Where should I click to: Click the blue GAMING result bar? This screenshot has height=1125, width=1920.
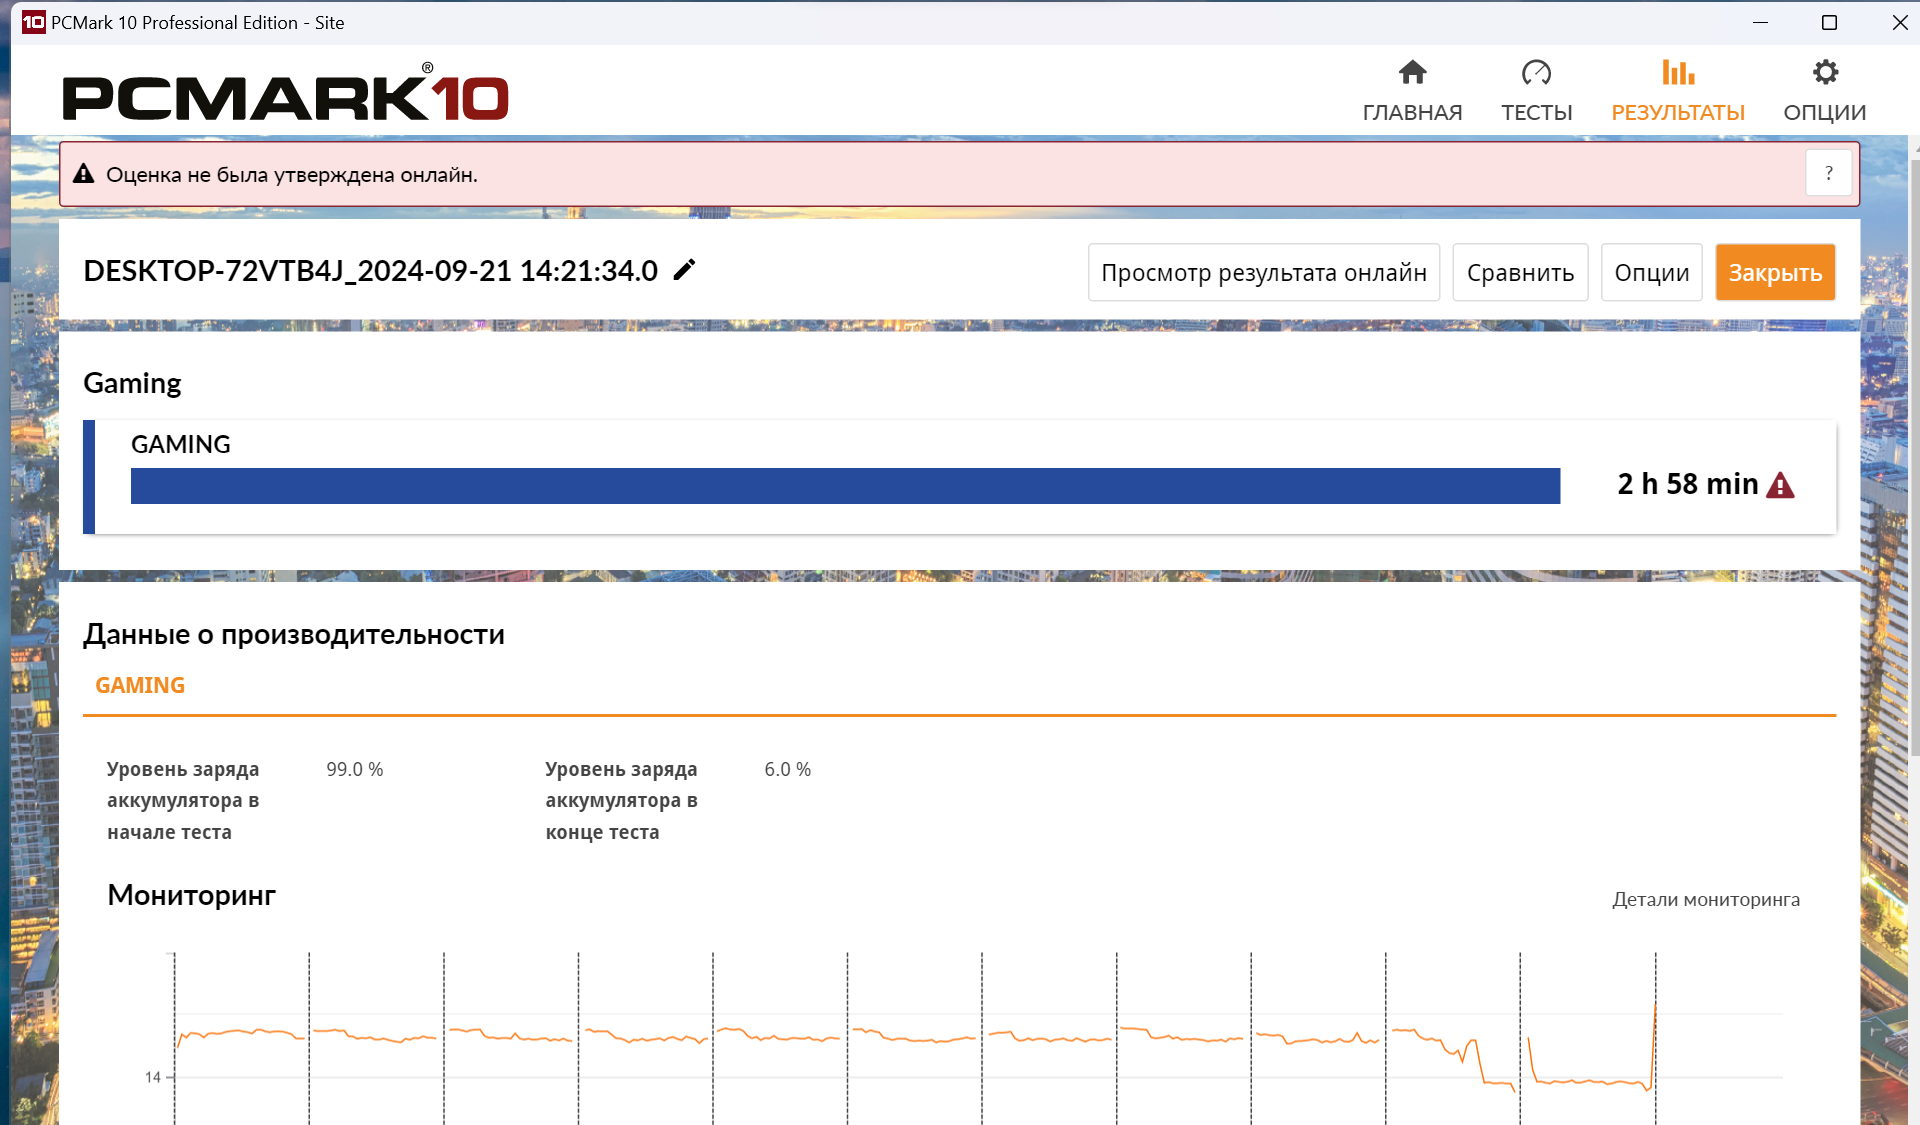point(845,486)
